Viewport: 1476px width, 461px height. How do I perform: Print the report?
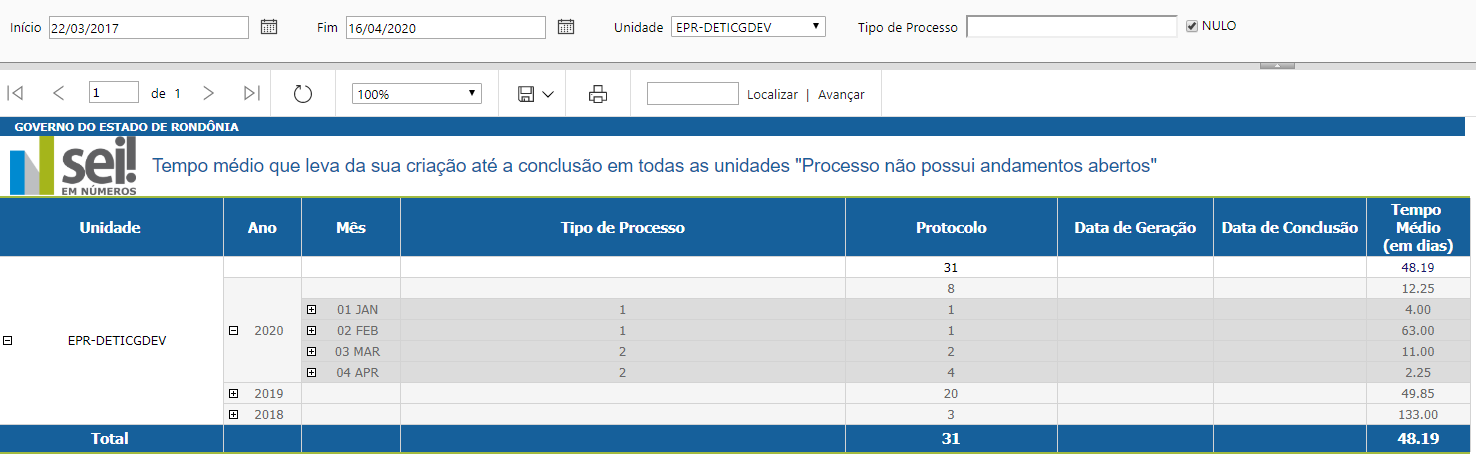598,94
